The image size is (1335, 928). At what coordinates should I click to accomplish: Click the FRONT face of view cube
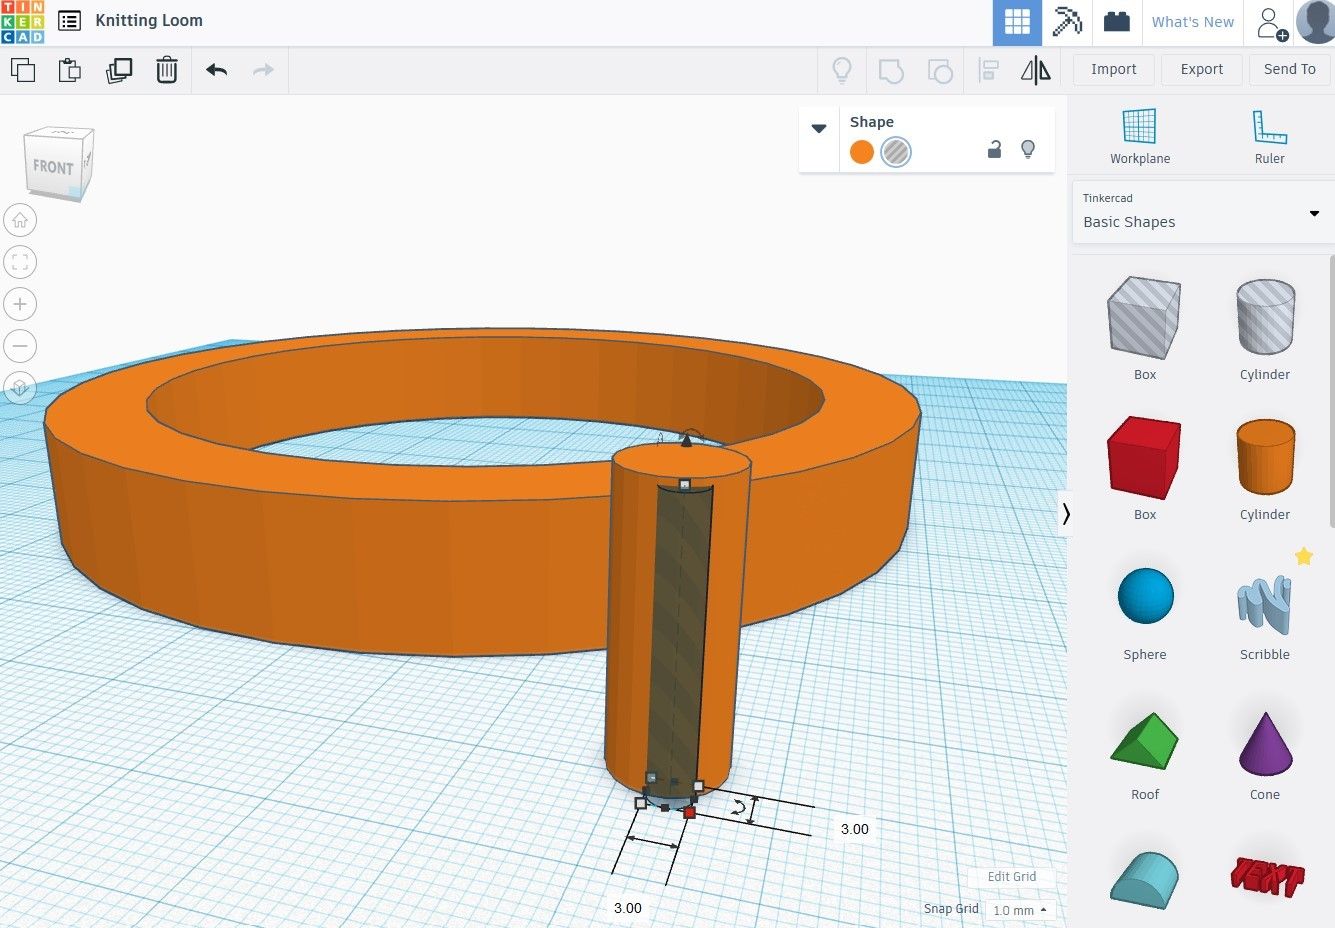click(x=53, y=167)
